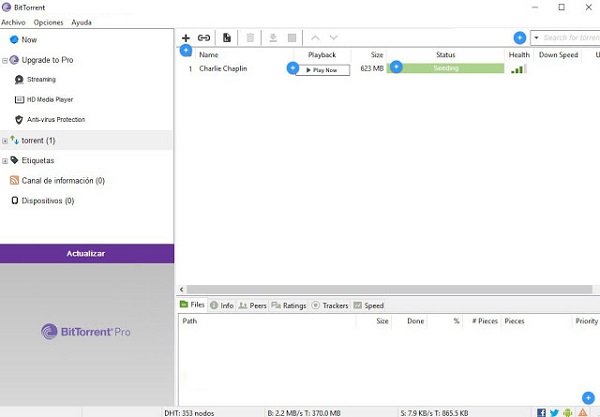Collapse Upgrade to Pro tree node
This screenshot has height=417, width=600.
tap(5, 60)
